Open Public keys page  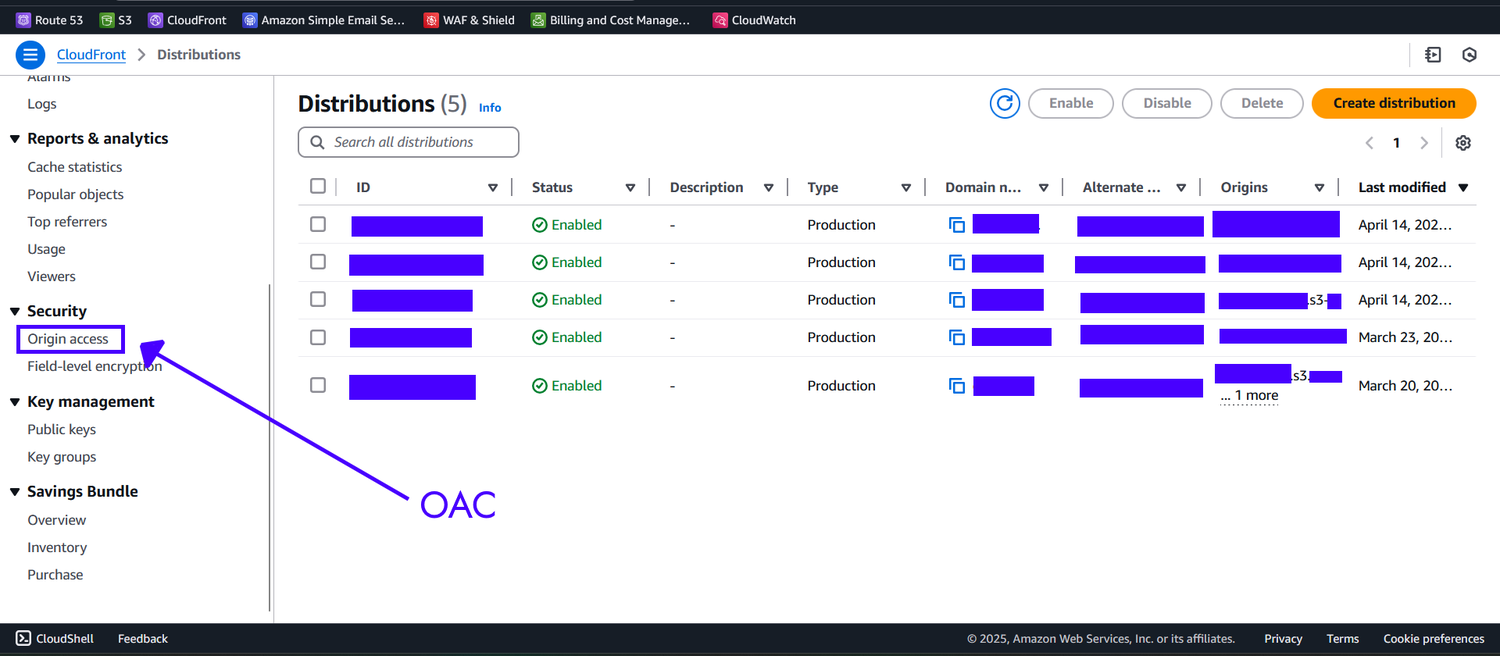tap(62, 430)
